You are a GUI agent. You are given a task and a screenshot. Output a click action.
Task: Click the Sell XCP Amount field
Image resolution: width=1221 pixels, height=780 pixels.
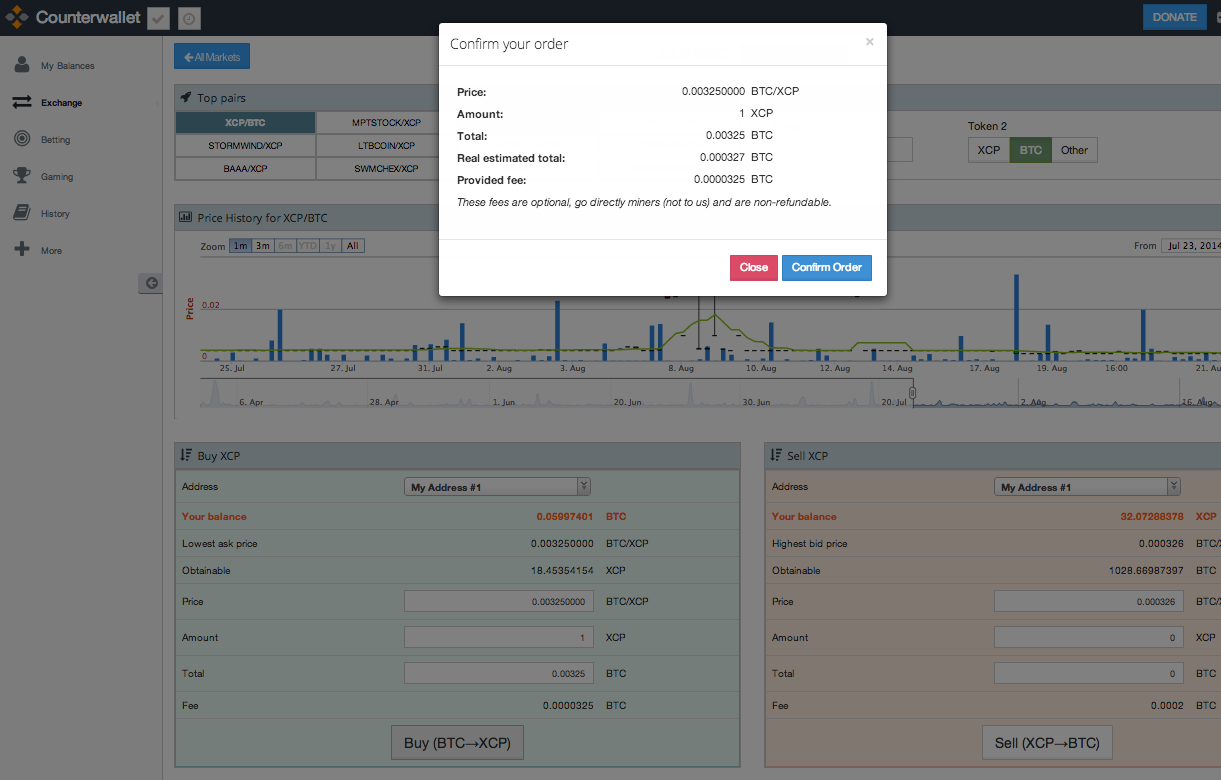coord(1089,637)
